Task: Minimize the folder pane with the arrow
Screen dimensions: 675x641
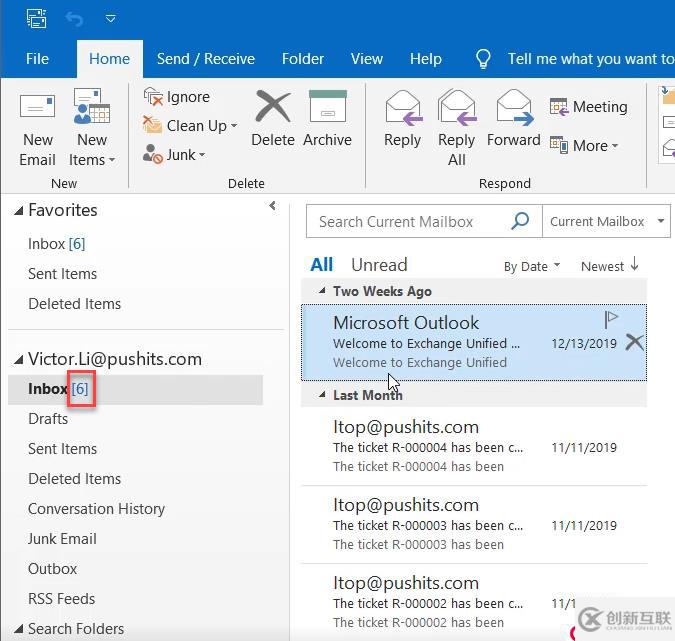Action: pos(272,206)
